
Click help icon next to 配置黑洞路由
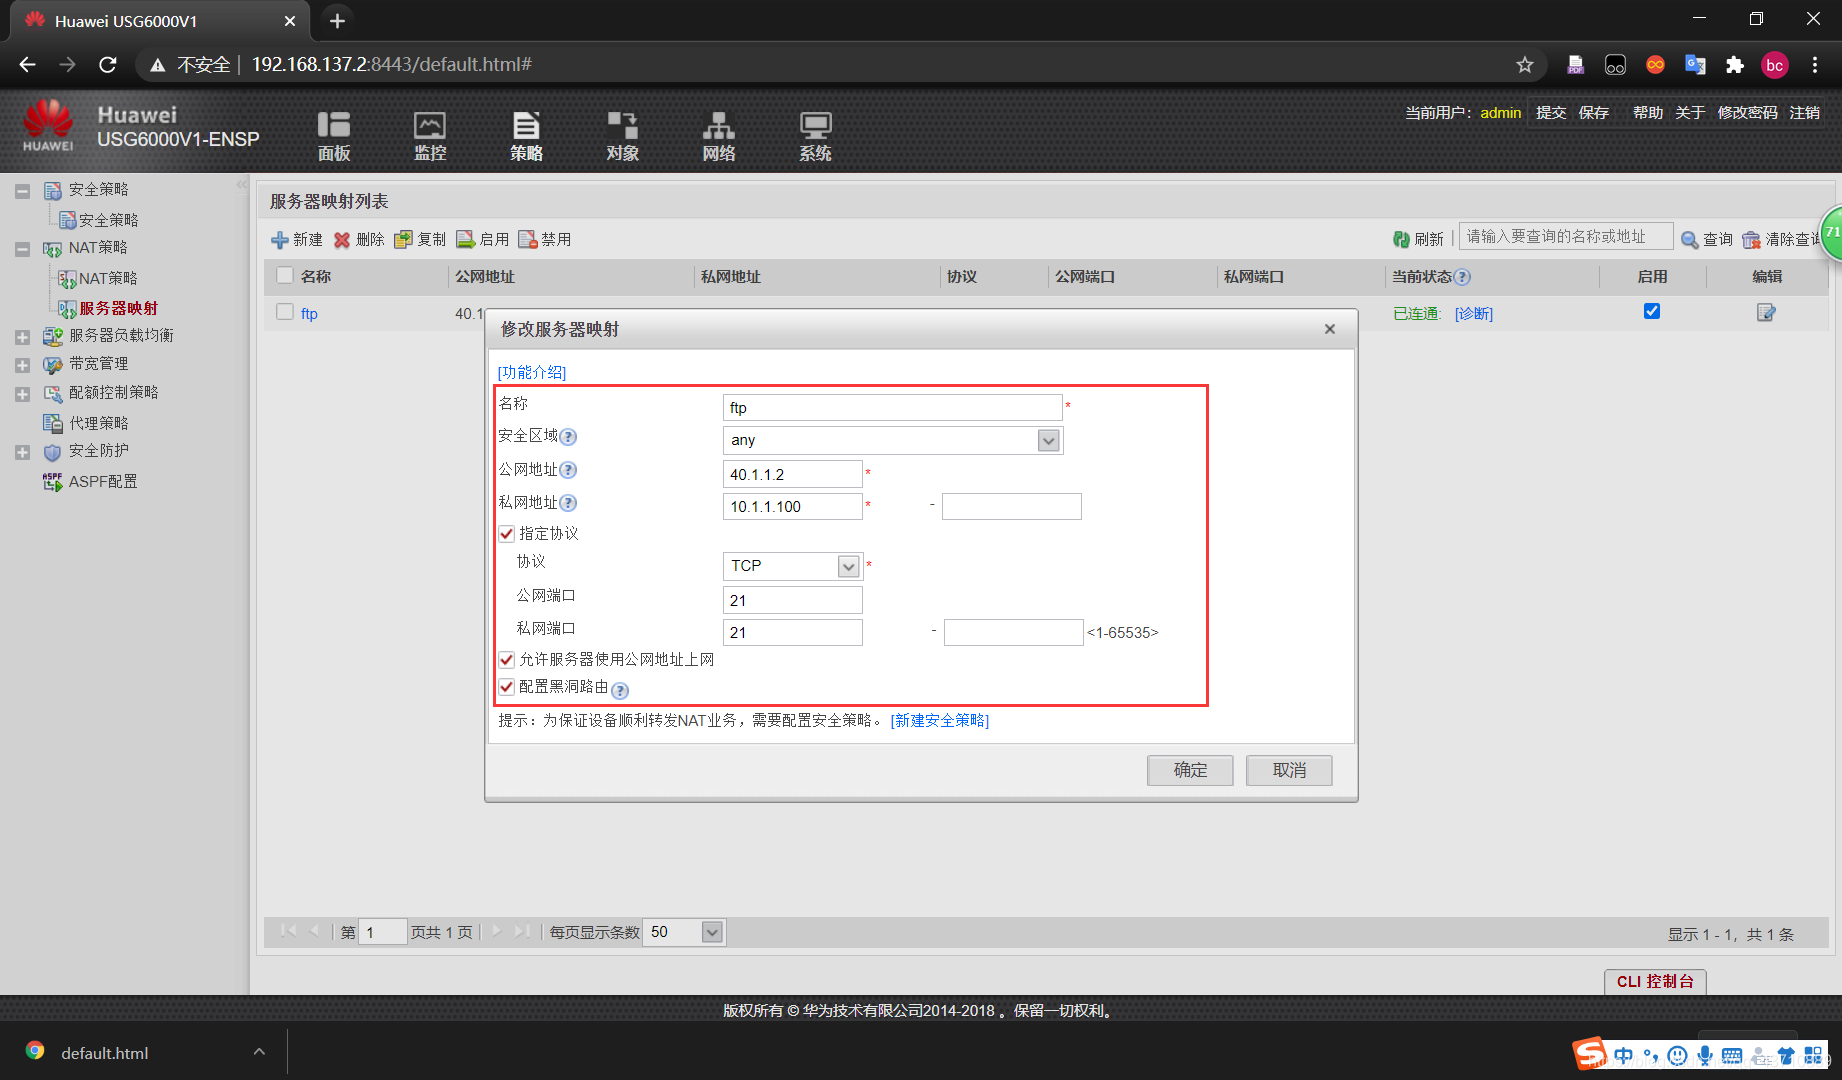point(620,690)
